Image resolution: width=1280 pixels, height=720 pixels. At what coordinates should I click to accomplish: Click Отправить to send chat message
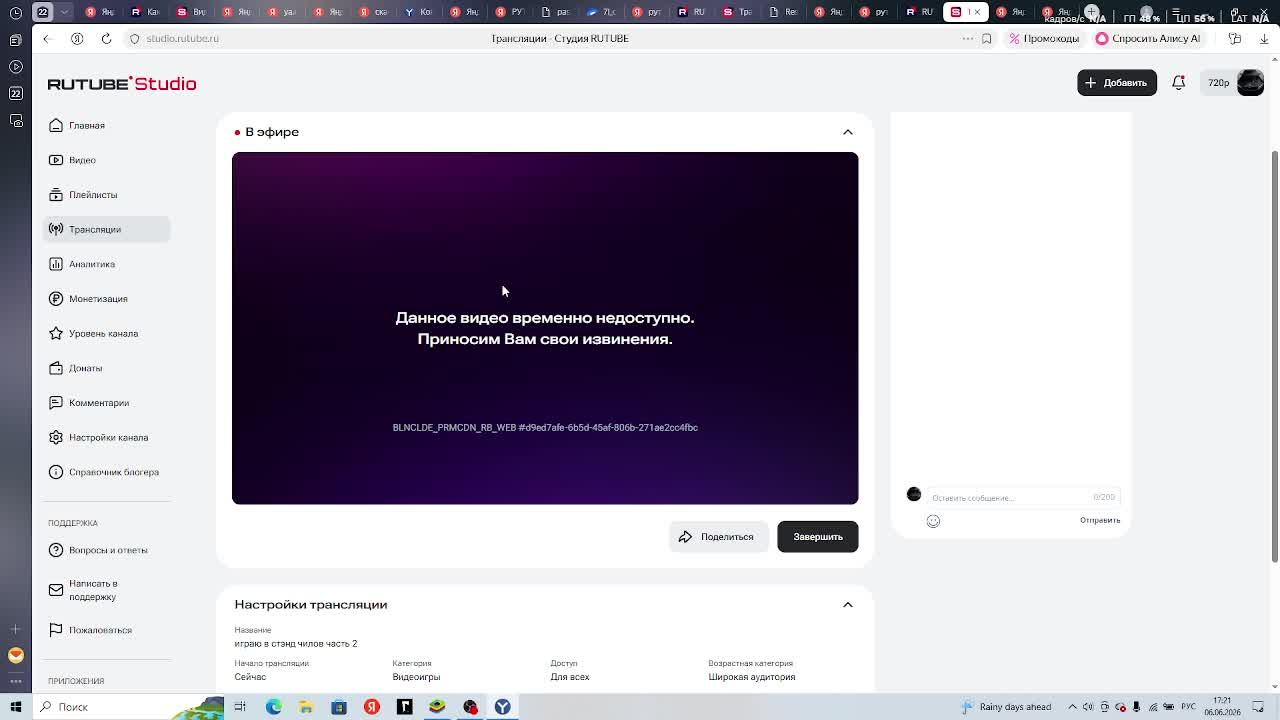[1100, 520]
